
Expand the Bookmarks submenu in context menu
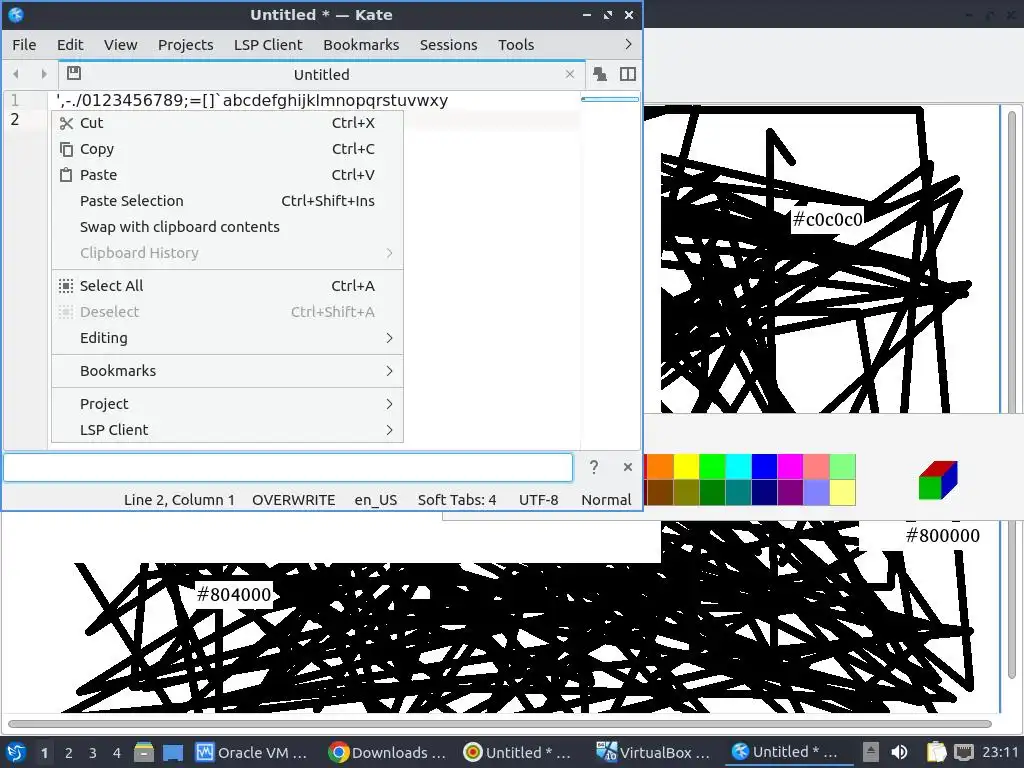click(x=227, y=371)
